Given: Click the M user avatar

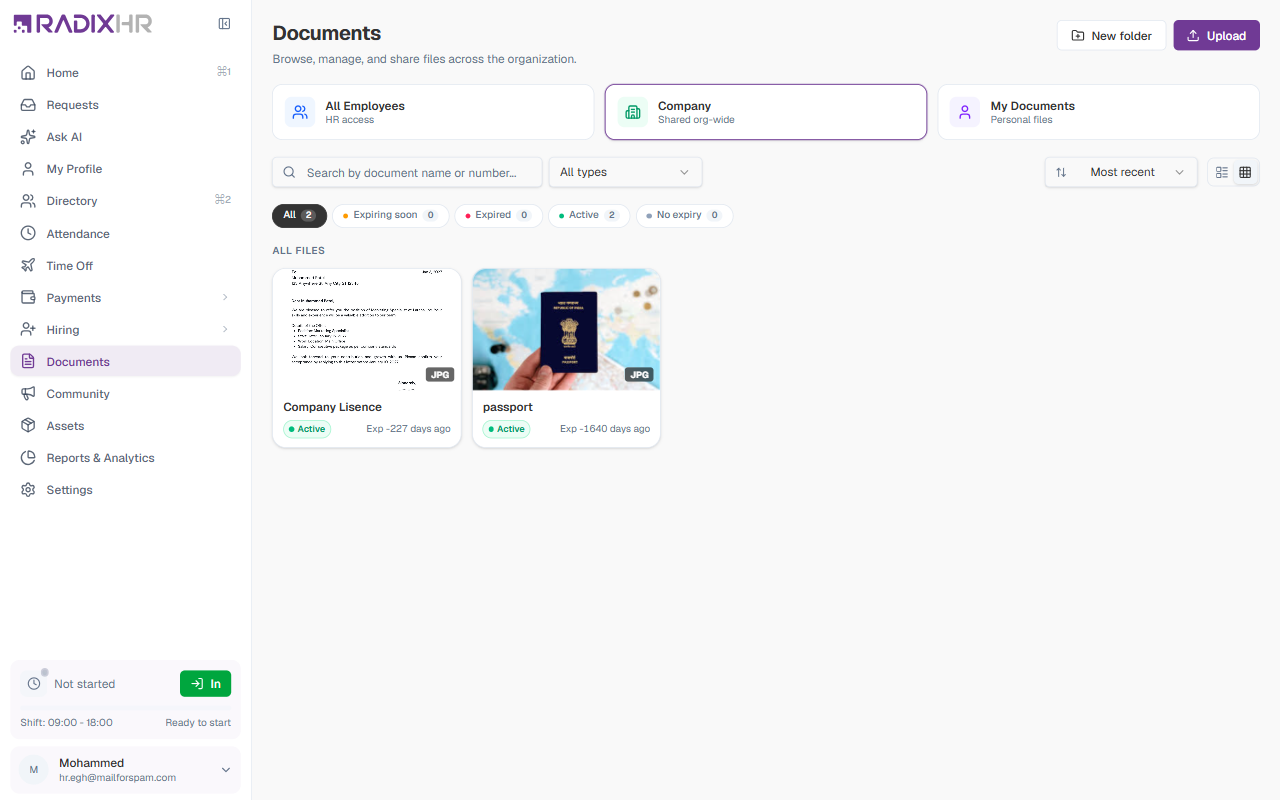Looking at the screenshot, I should [x=34, y=770].
